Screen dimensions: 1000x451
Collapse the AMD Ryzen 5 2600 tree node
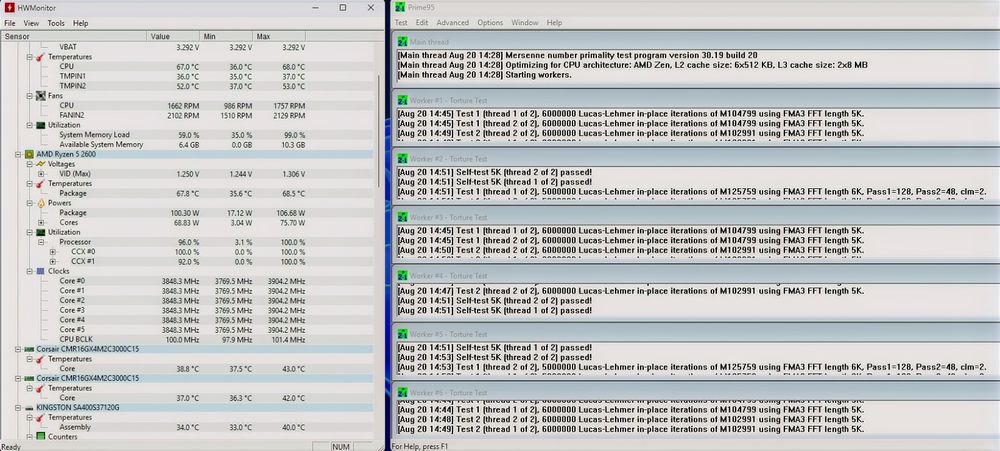pyautogui.click(x=18, y=154)
